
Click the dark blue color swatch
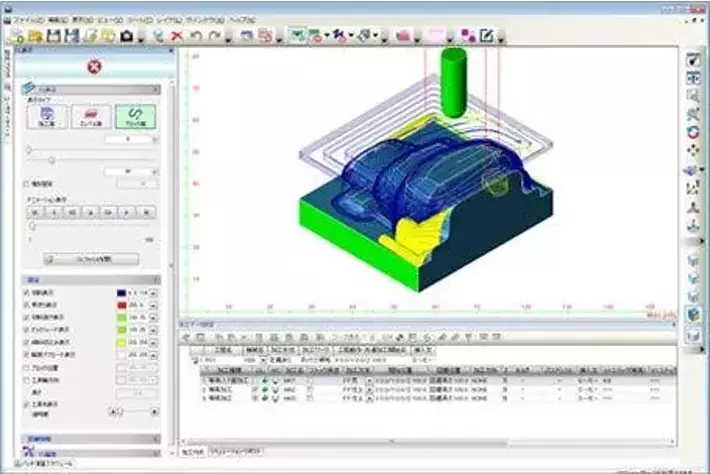[121, 294]
